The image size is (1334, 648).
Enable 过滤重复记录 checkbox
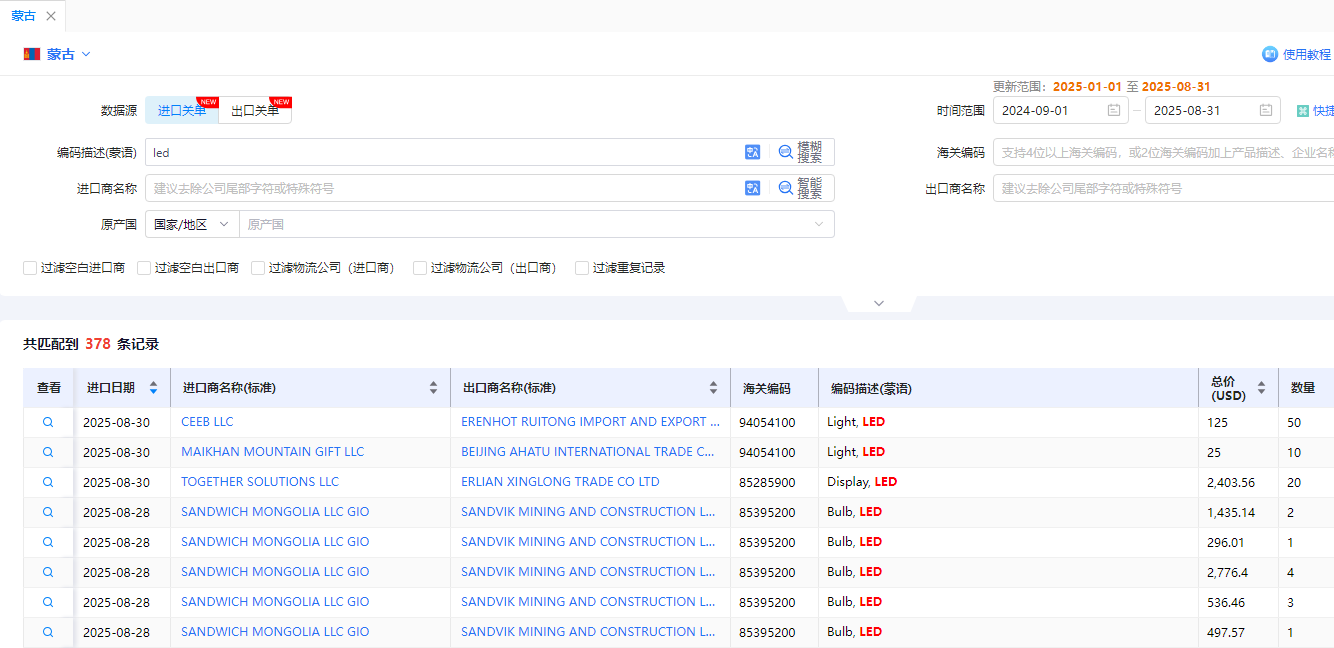(582, 268)
